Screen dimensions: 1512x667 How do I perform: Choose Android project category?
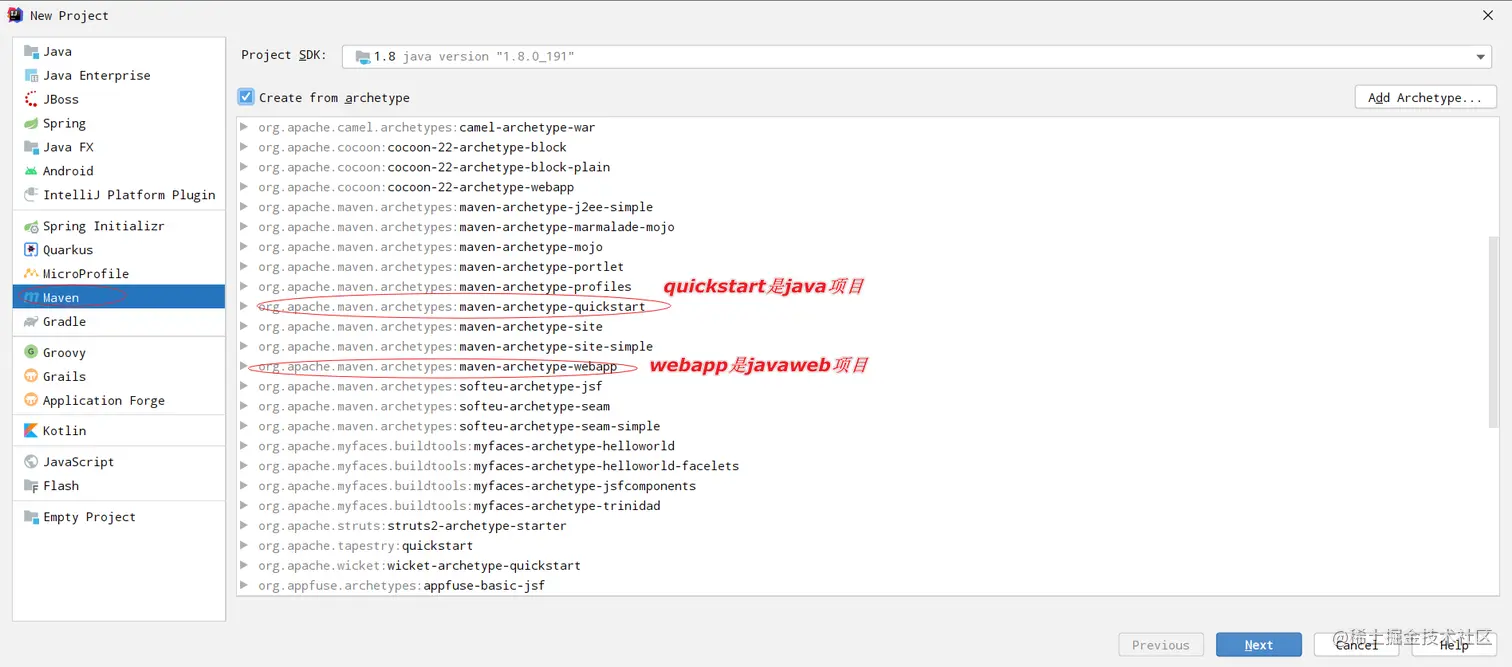pos(119,171)
